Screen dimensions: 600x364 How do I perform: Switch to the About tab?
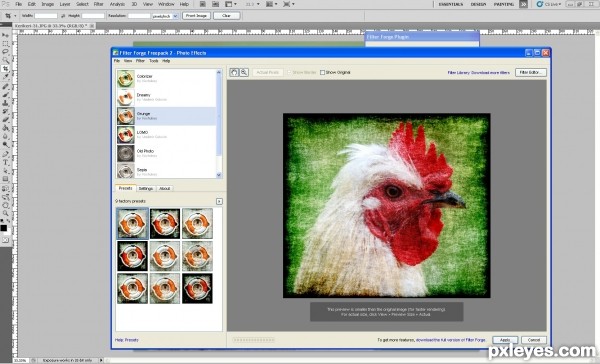[165, 188]
